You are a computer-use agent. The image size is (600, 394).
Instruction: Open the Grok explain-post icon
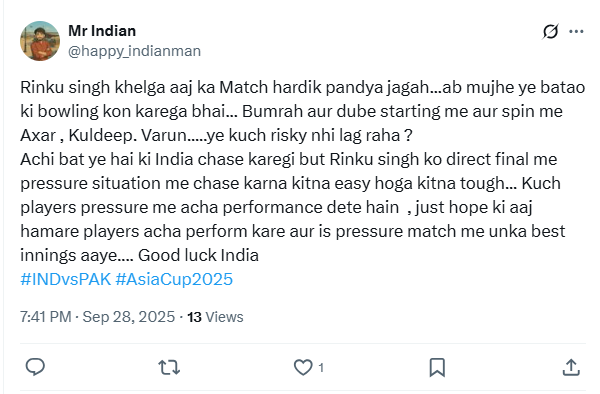(550, 31)
